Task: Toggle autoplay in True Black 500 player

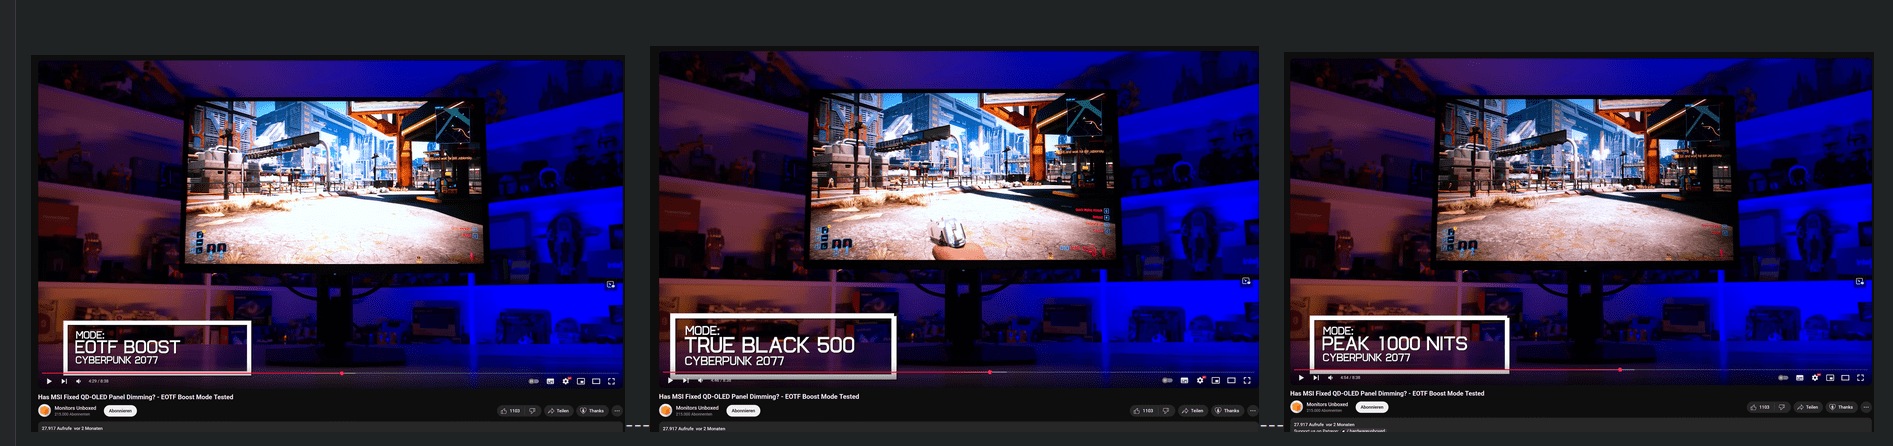Action: 1167,380
